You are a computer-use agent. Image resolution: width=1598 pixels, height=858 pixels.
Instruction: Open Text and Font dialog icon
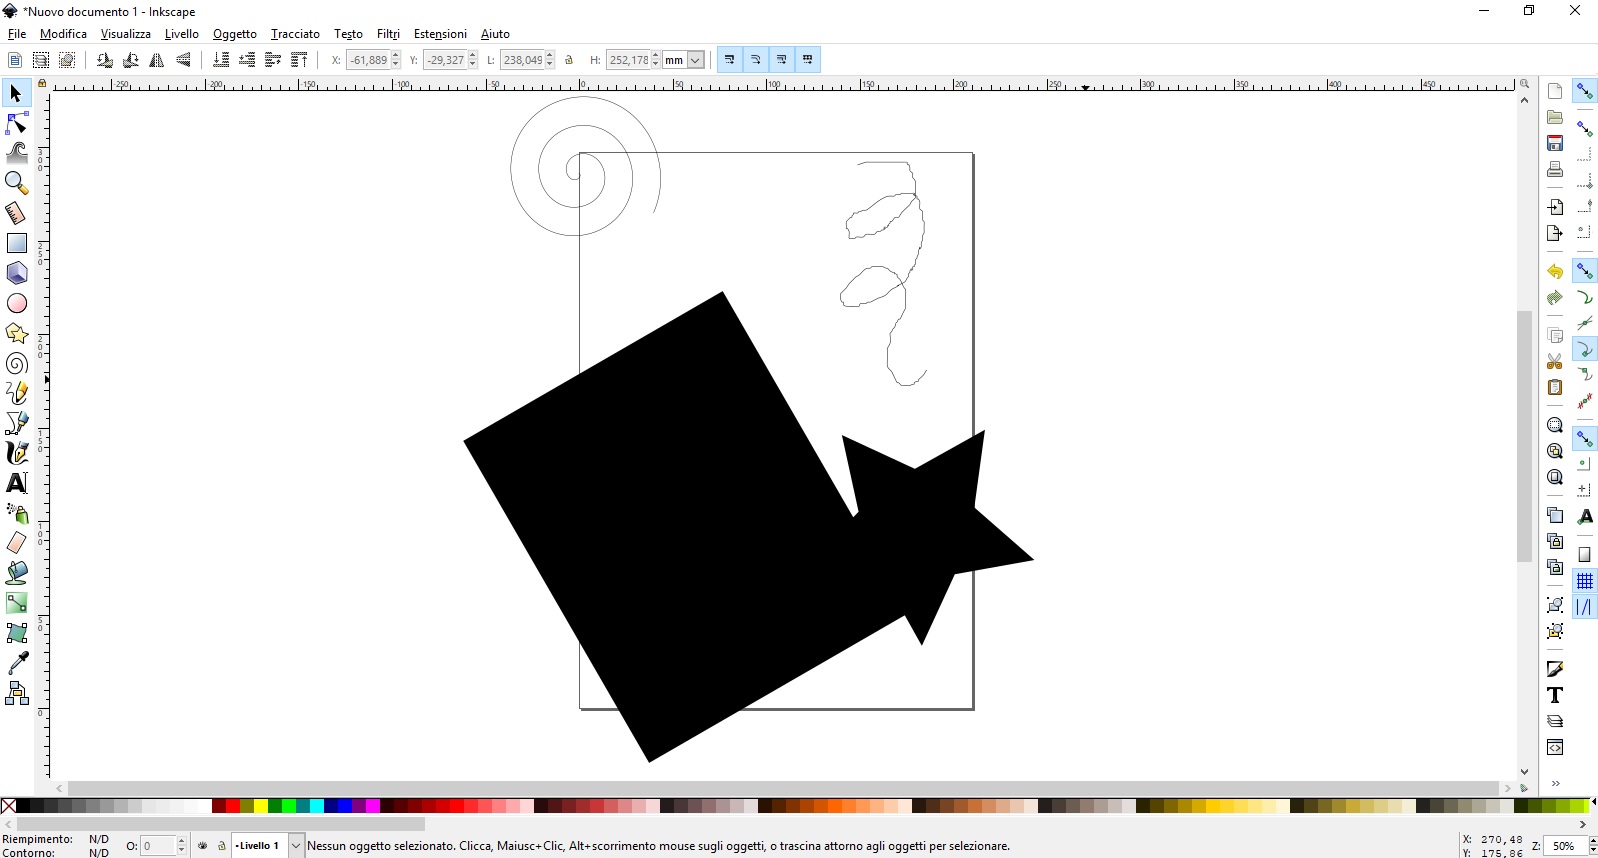pos(1555,695)
